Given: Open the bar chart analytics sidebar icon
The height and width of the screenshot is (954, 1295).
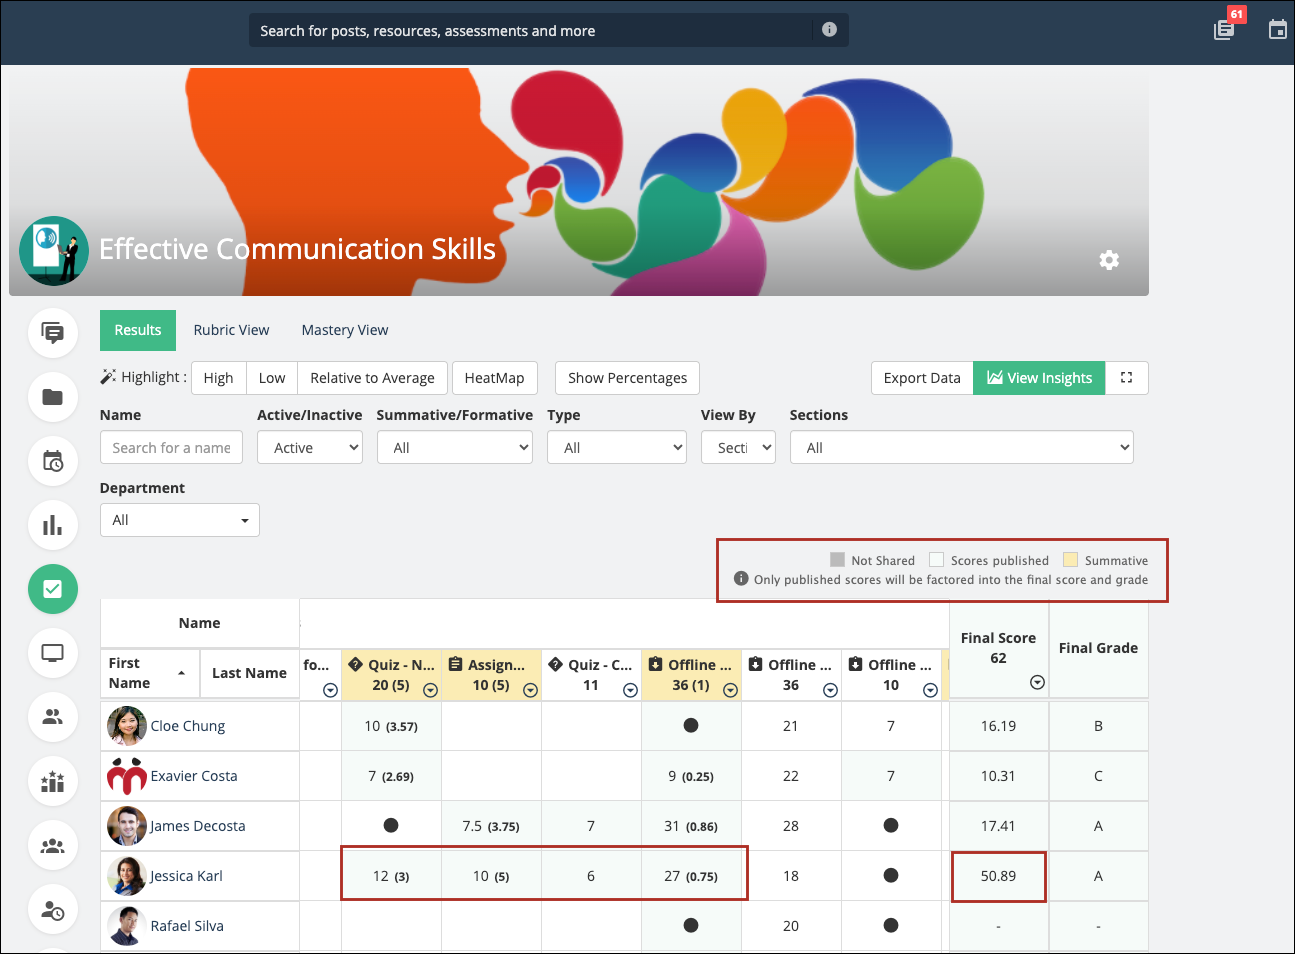Looking at the screenshot, I should pyautogui.click(x=53, y=525).
